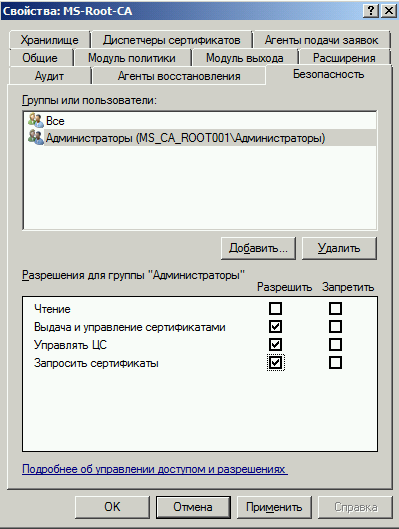
Task: Click the help question mark in title bar
Action: [x=371, y=11]
